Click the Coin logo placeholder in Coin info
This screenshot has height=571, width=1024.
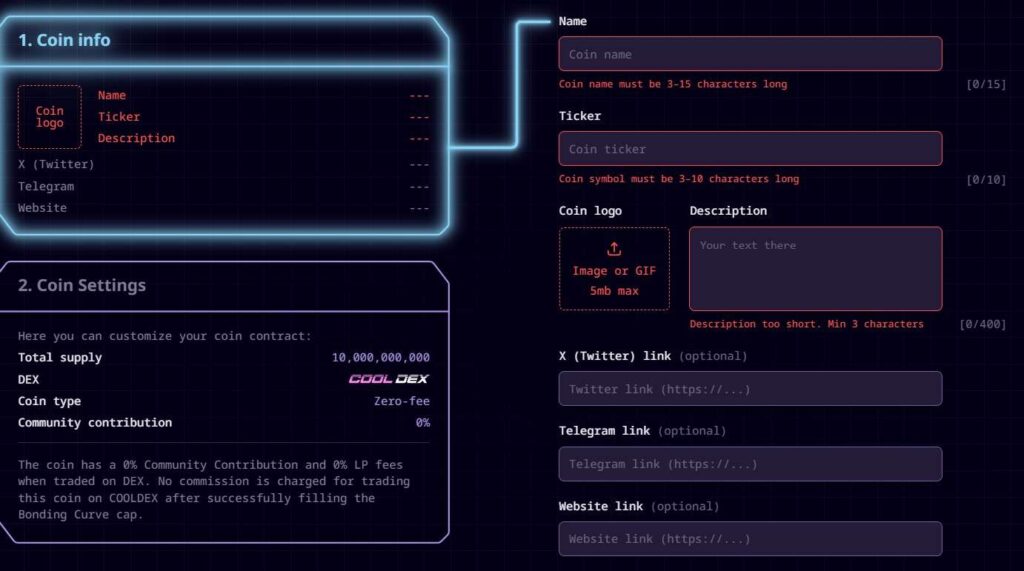(x=50, y=117)
